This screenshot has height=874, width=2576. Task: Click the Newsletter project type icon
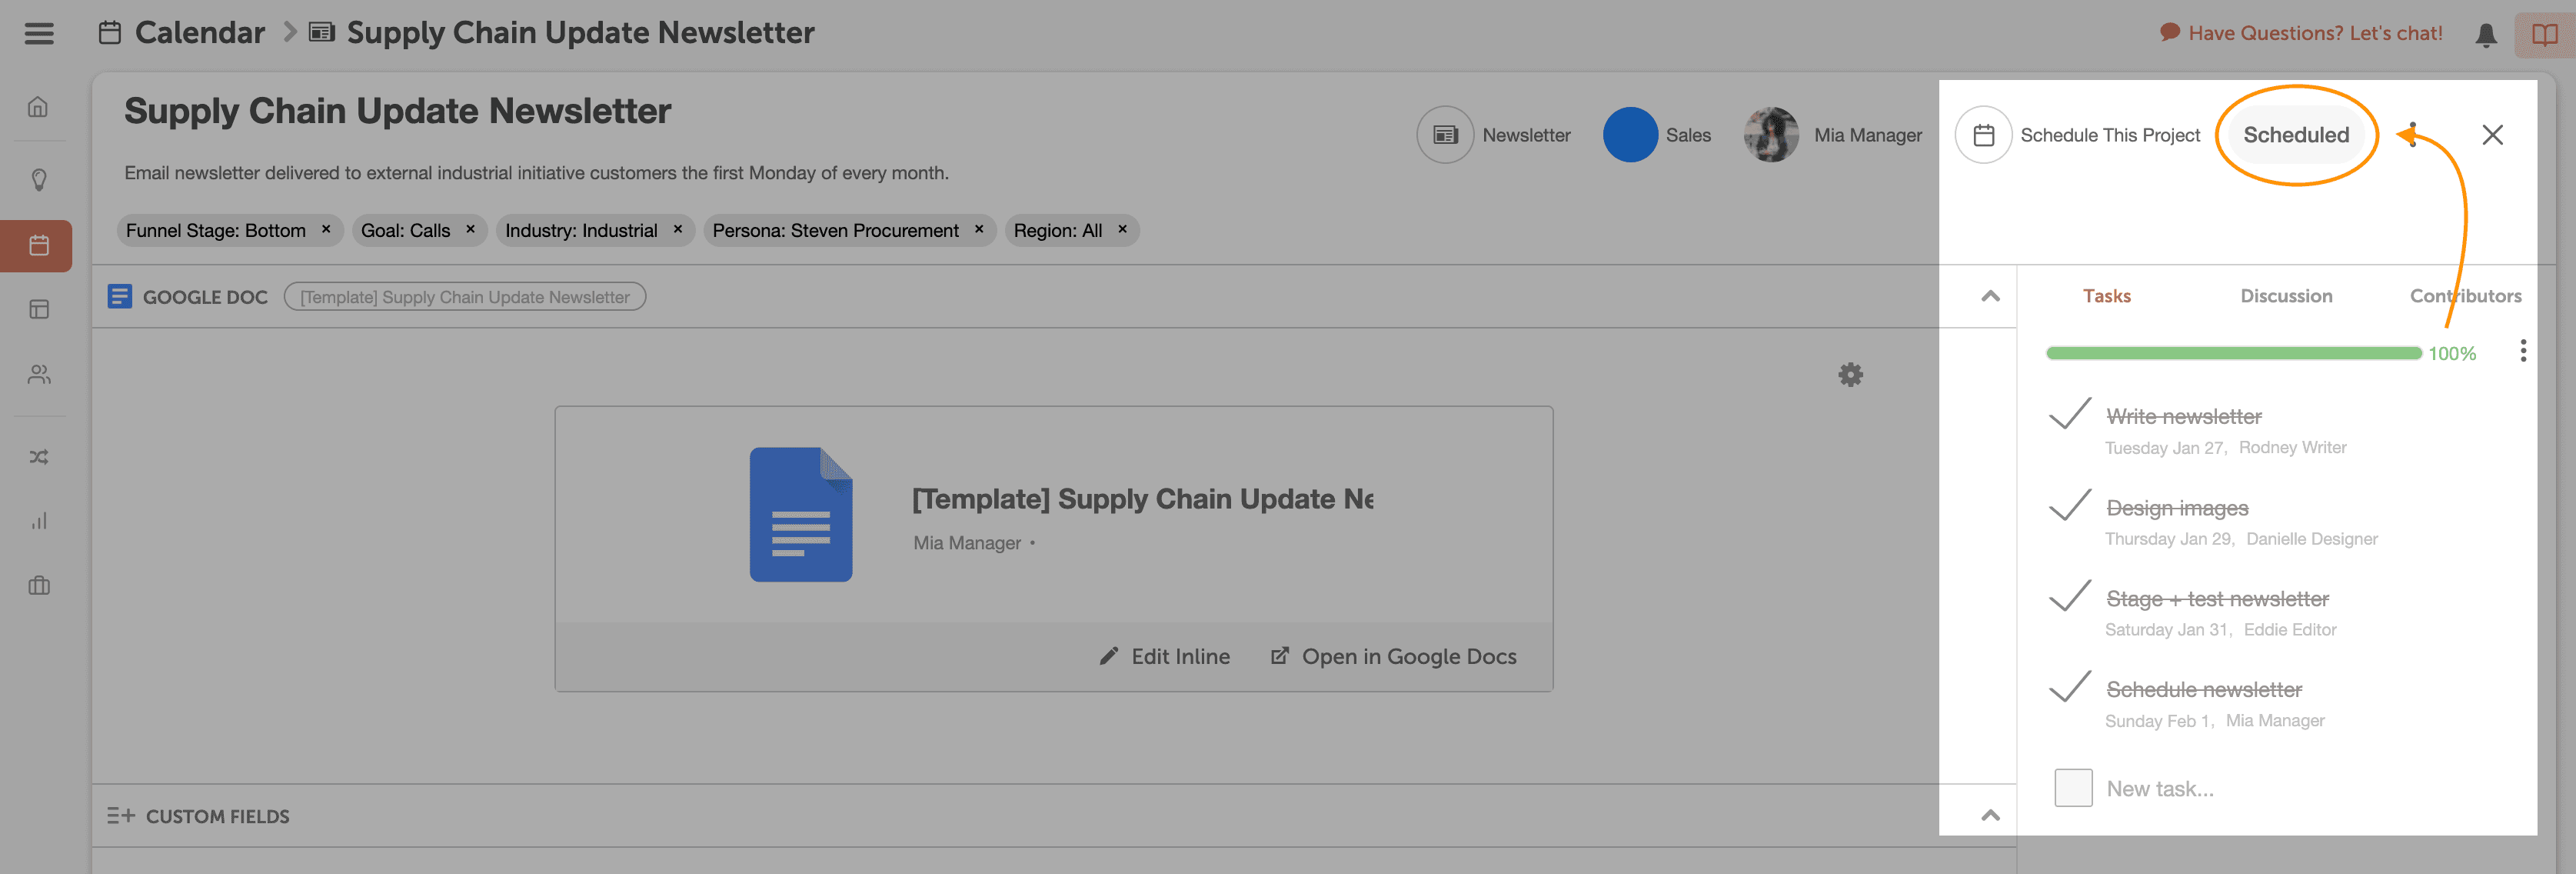[1445, 135]
